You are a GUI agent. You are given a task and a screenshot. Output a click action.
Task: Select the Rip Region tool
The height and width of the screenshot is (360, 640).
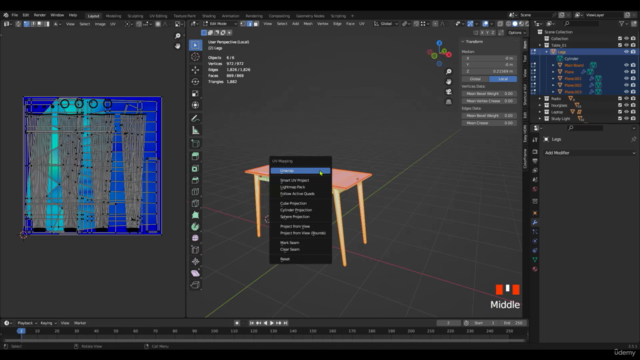pyautogui.click(x=196, y=284)
